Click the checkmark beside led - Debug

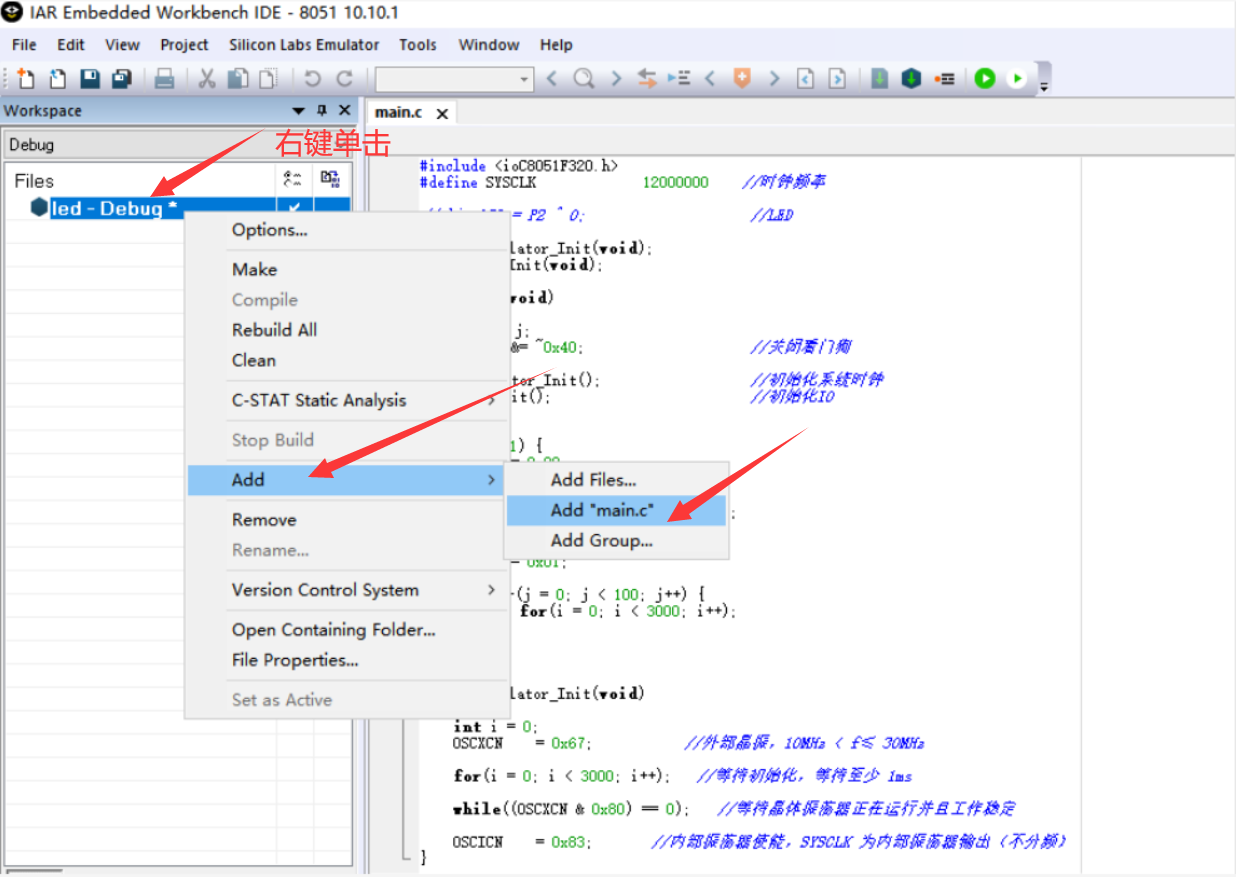(x=293, y=208)
